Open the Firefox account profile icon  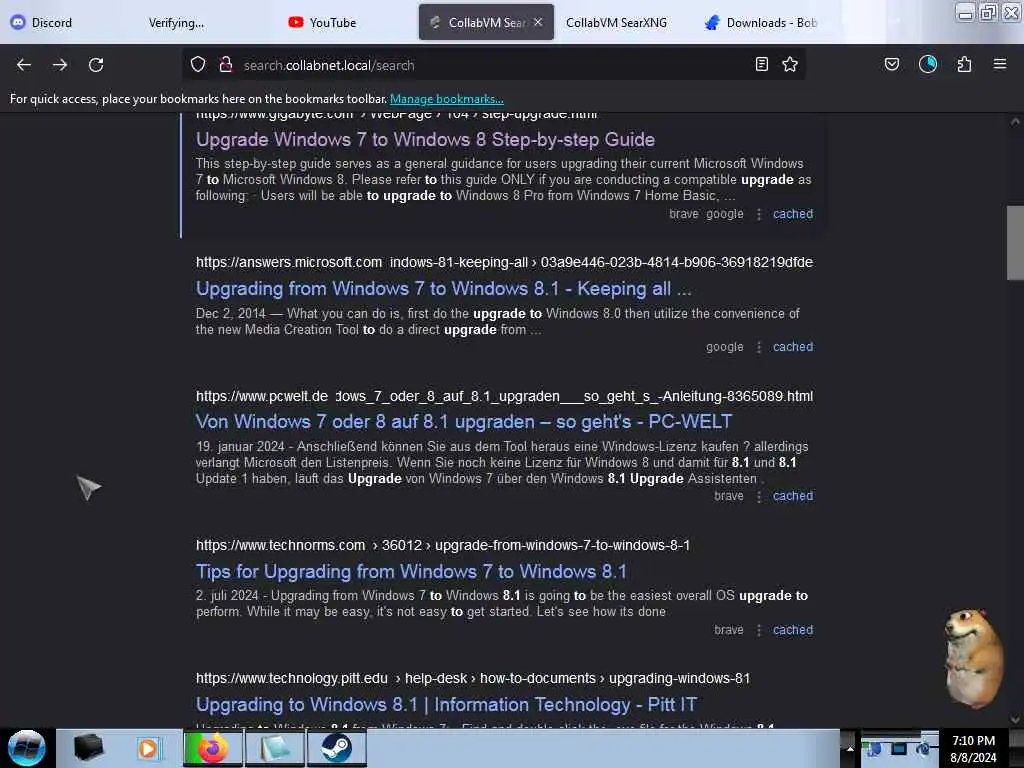pos(928,64)
